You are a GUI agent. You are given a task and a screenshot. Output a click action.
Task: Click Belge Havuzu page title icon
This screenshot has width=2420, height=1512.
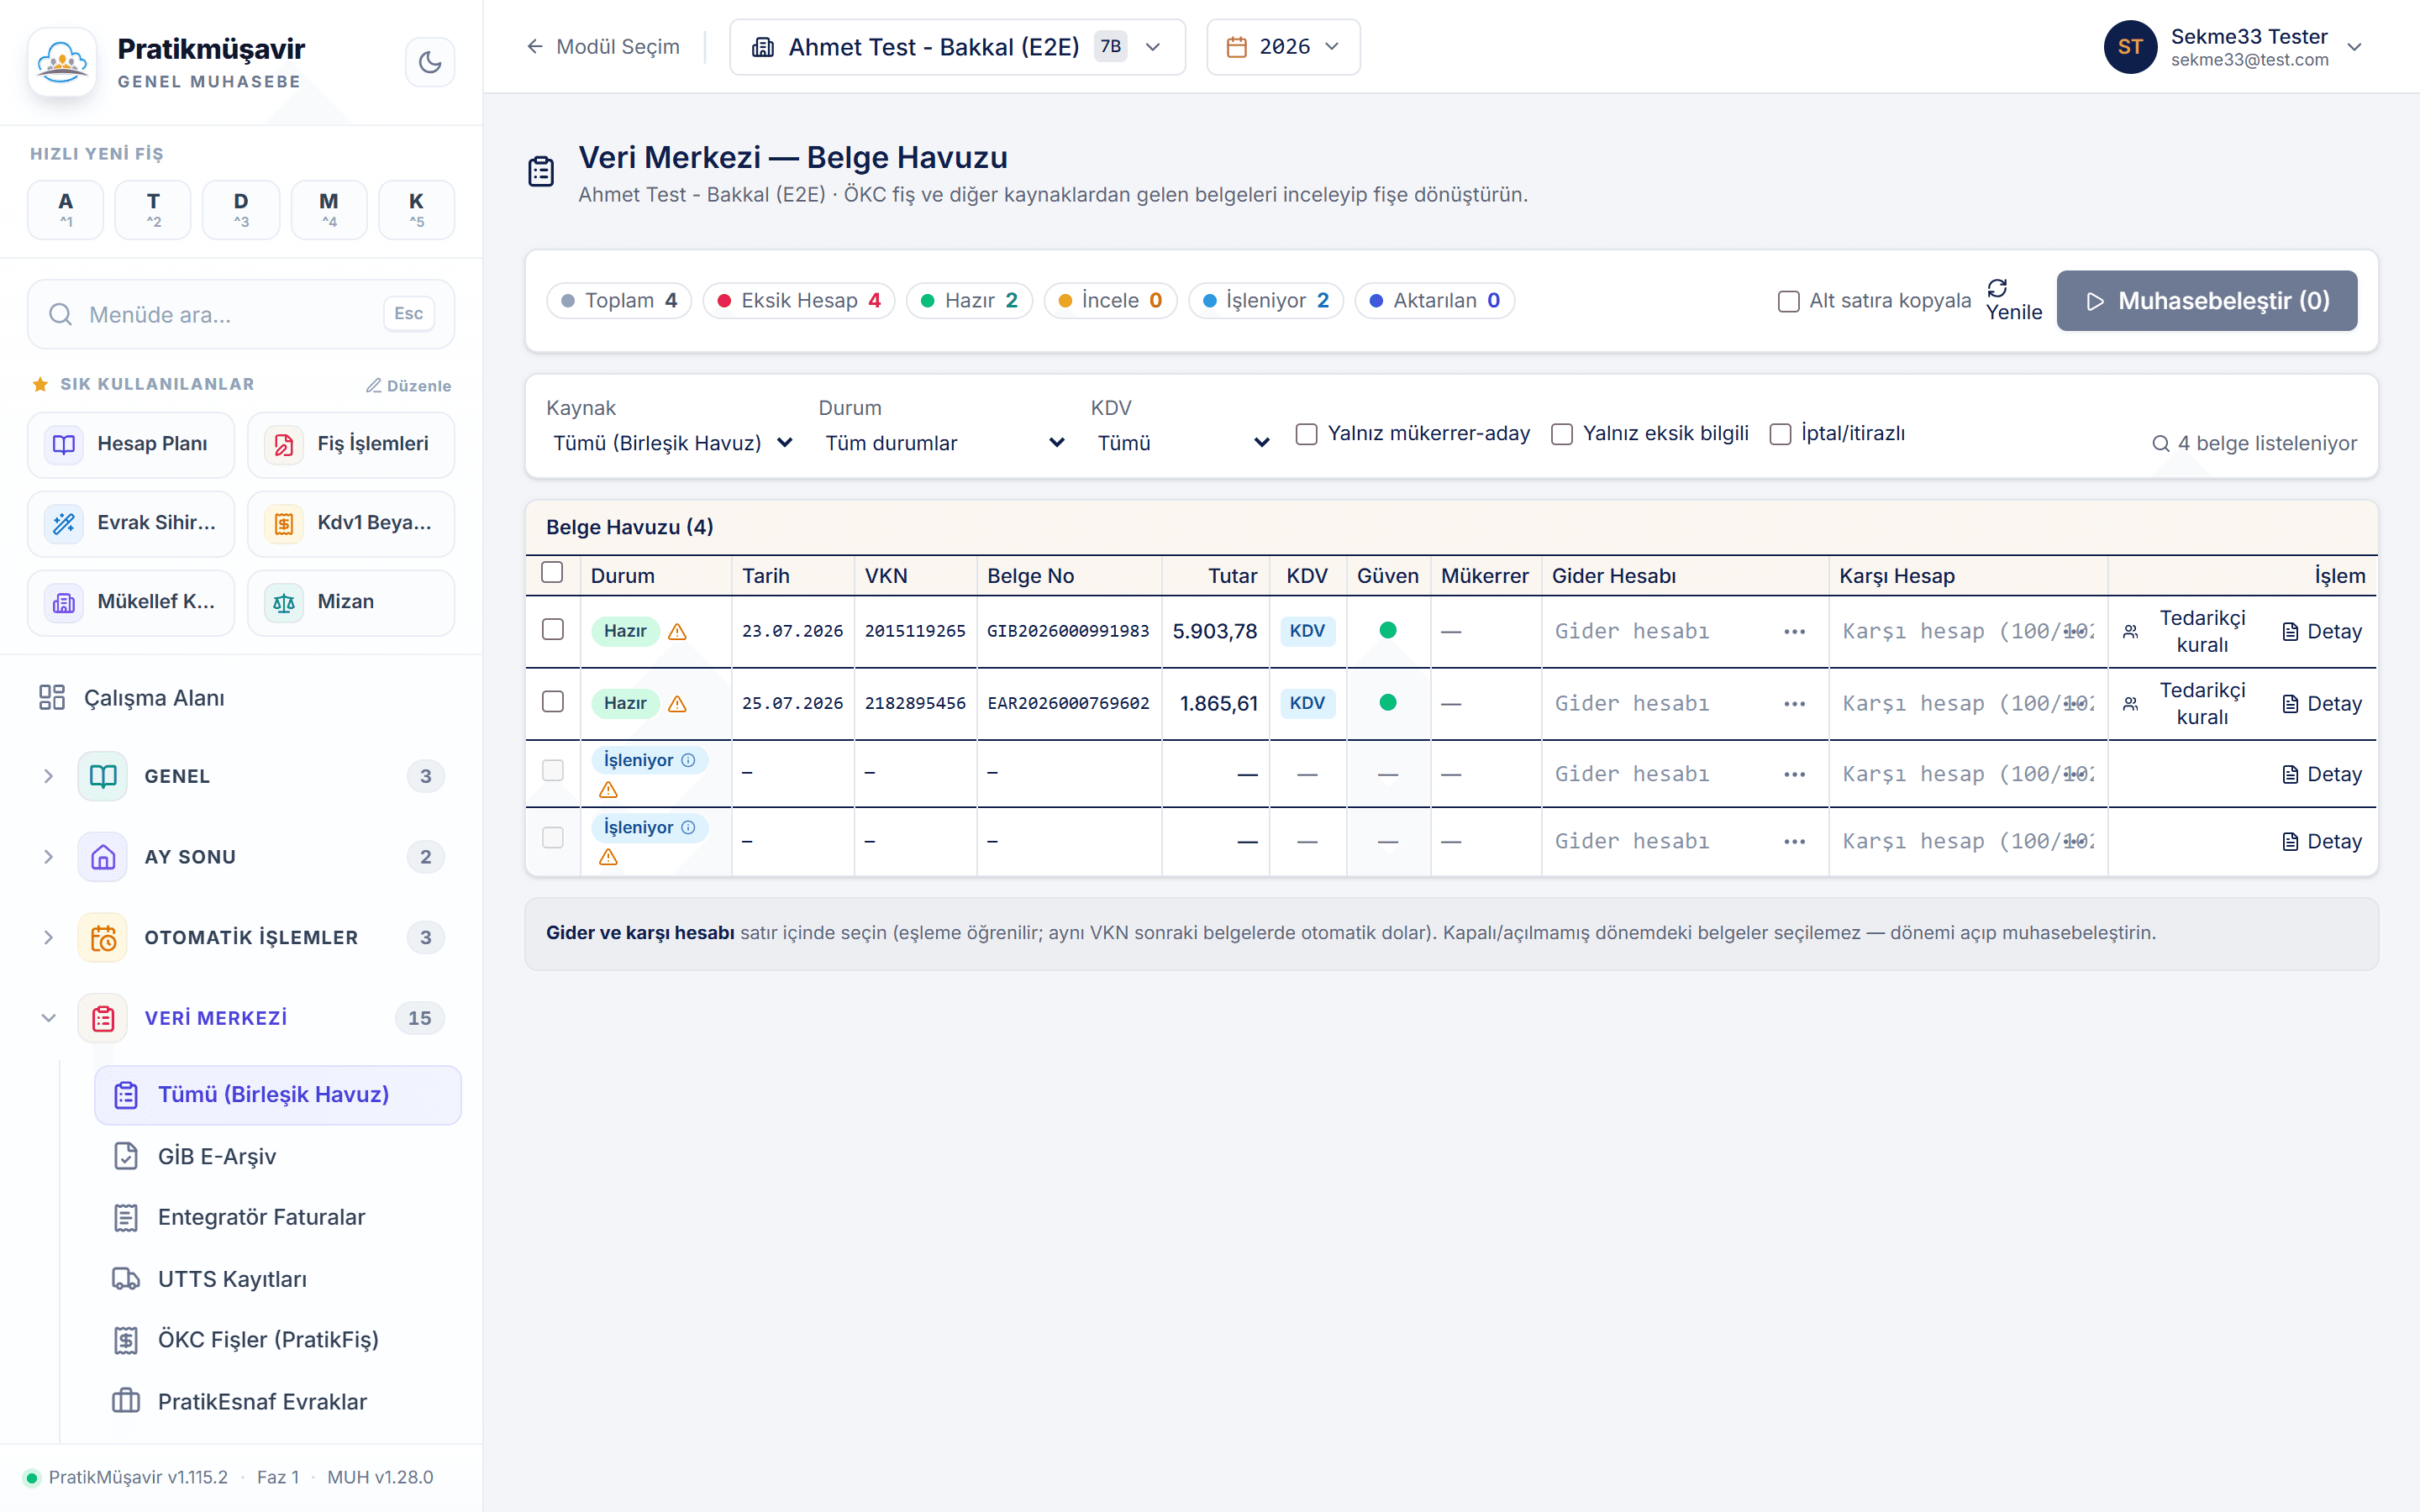coord(541,171)
